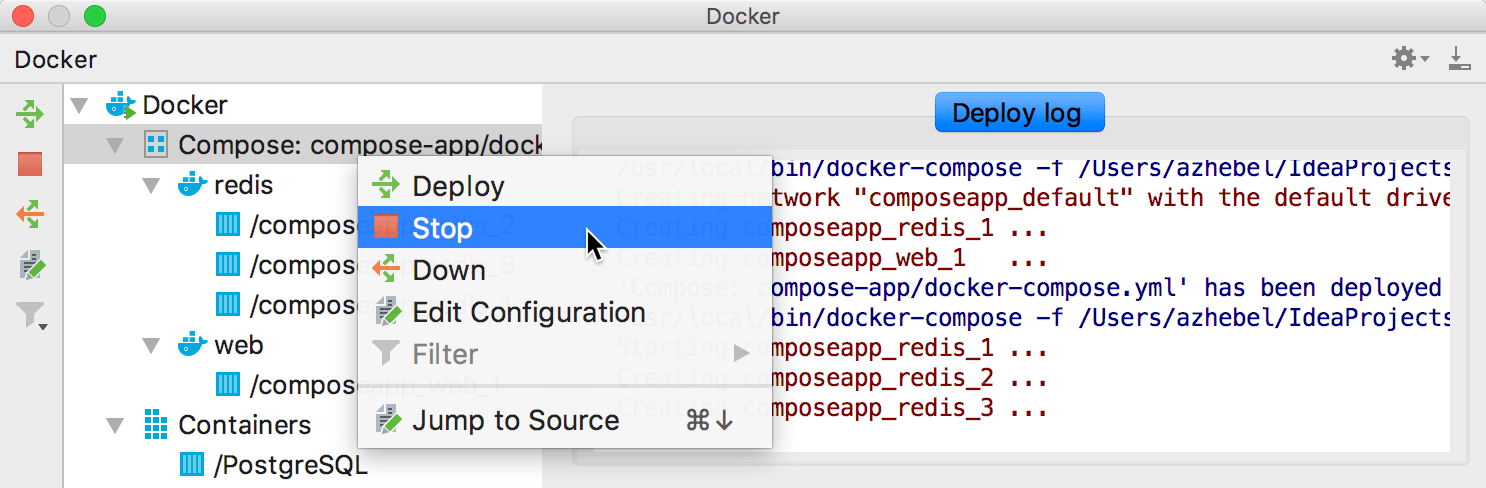Screen dimensions: 1486x488
Task: Click Jump to Source menu entry
Action: [515, 420]
